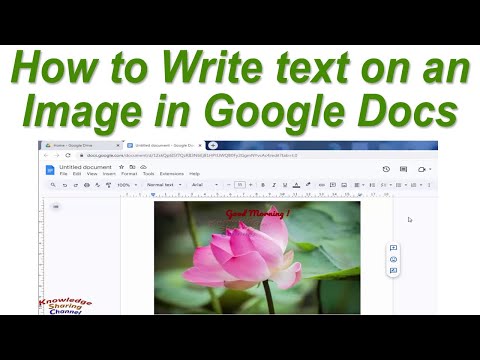This screenshot has height=360, width=480.
Task: Select the paint format tool
Action: point(108,185)
